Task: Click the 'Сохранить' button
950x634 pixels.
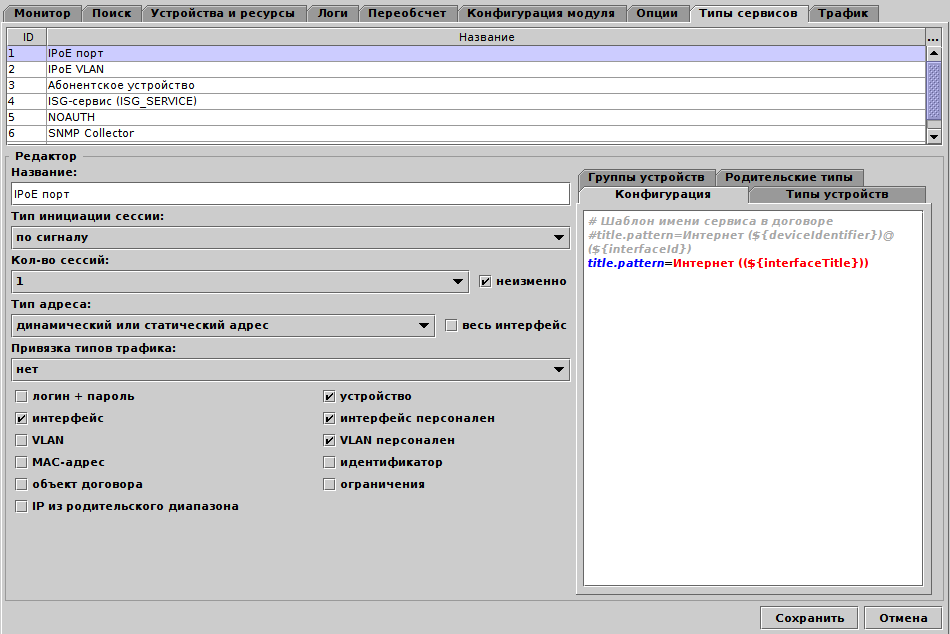Action: click(808, 618)
